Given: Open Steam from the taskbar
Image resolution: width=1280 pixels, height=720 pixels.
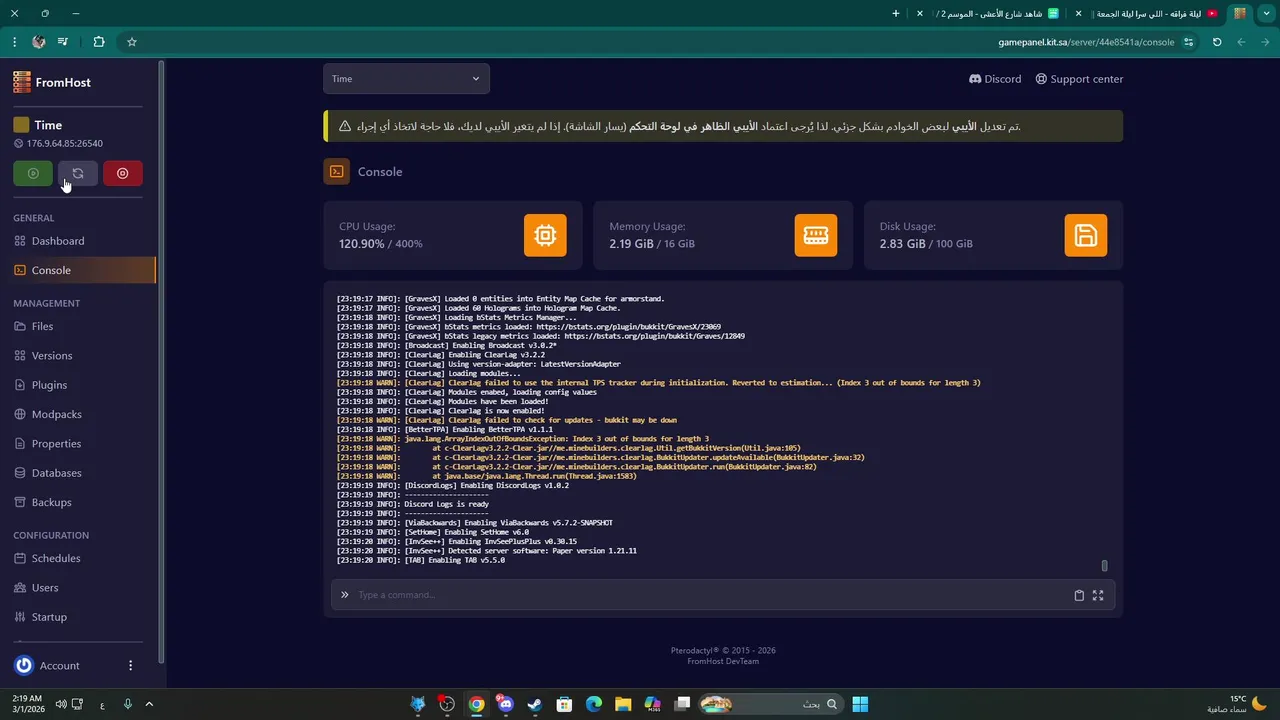Looking at the screenshot, I should 535,704.
